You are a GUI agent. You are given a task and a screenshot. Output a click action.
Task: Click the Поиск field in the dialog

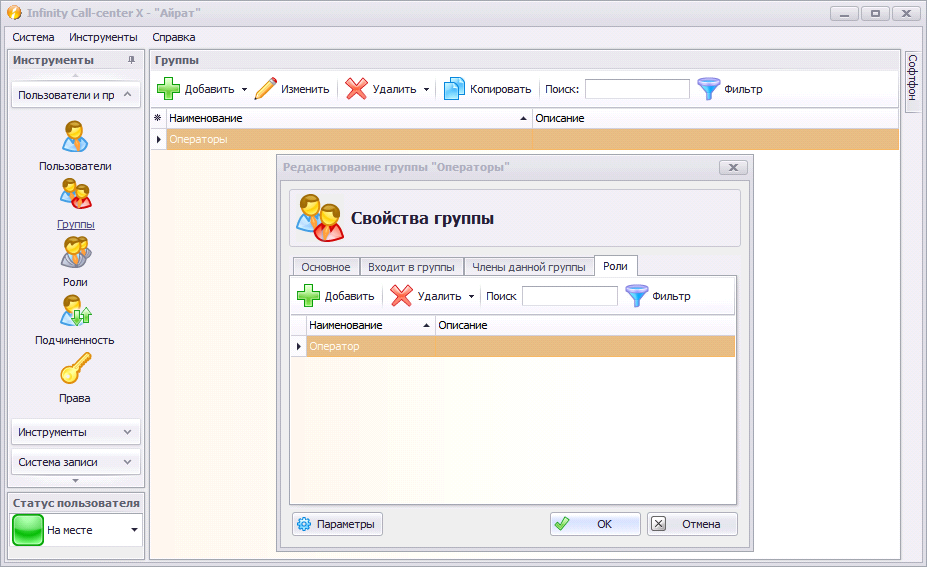[570, 296]
